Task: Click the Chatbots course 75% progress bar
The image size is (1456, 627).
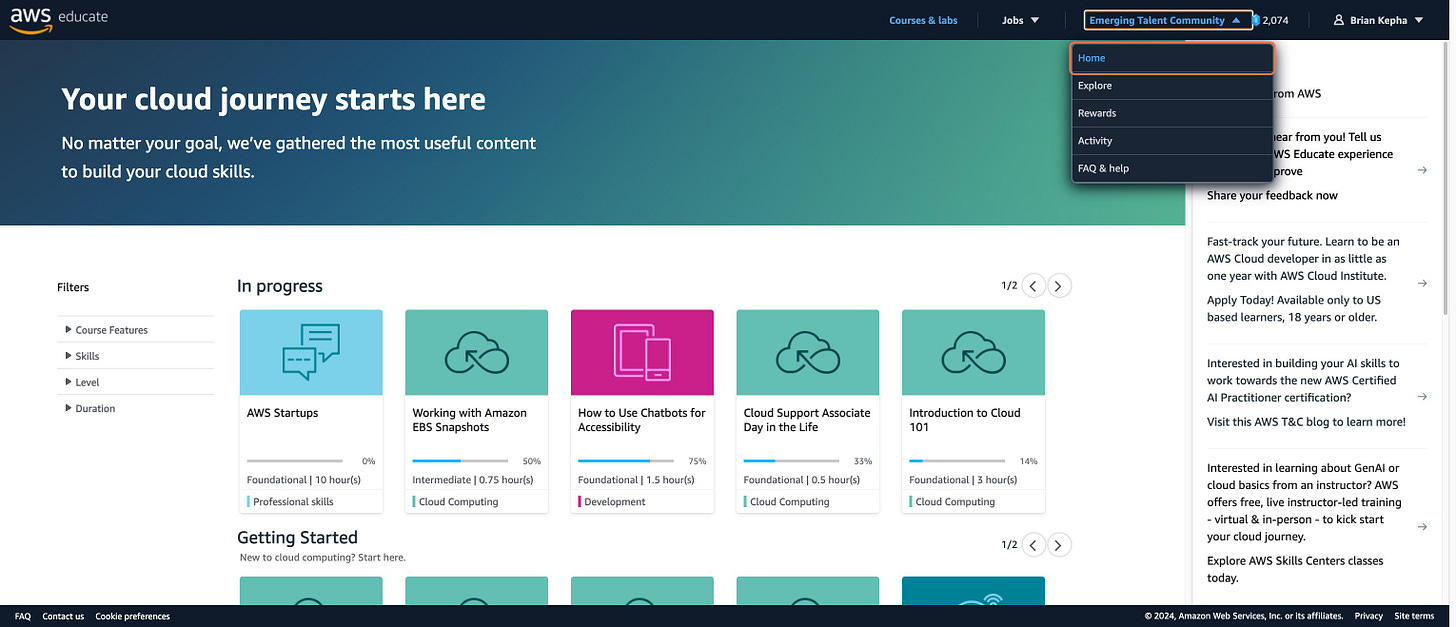Action: click(x=626, y=461)
